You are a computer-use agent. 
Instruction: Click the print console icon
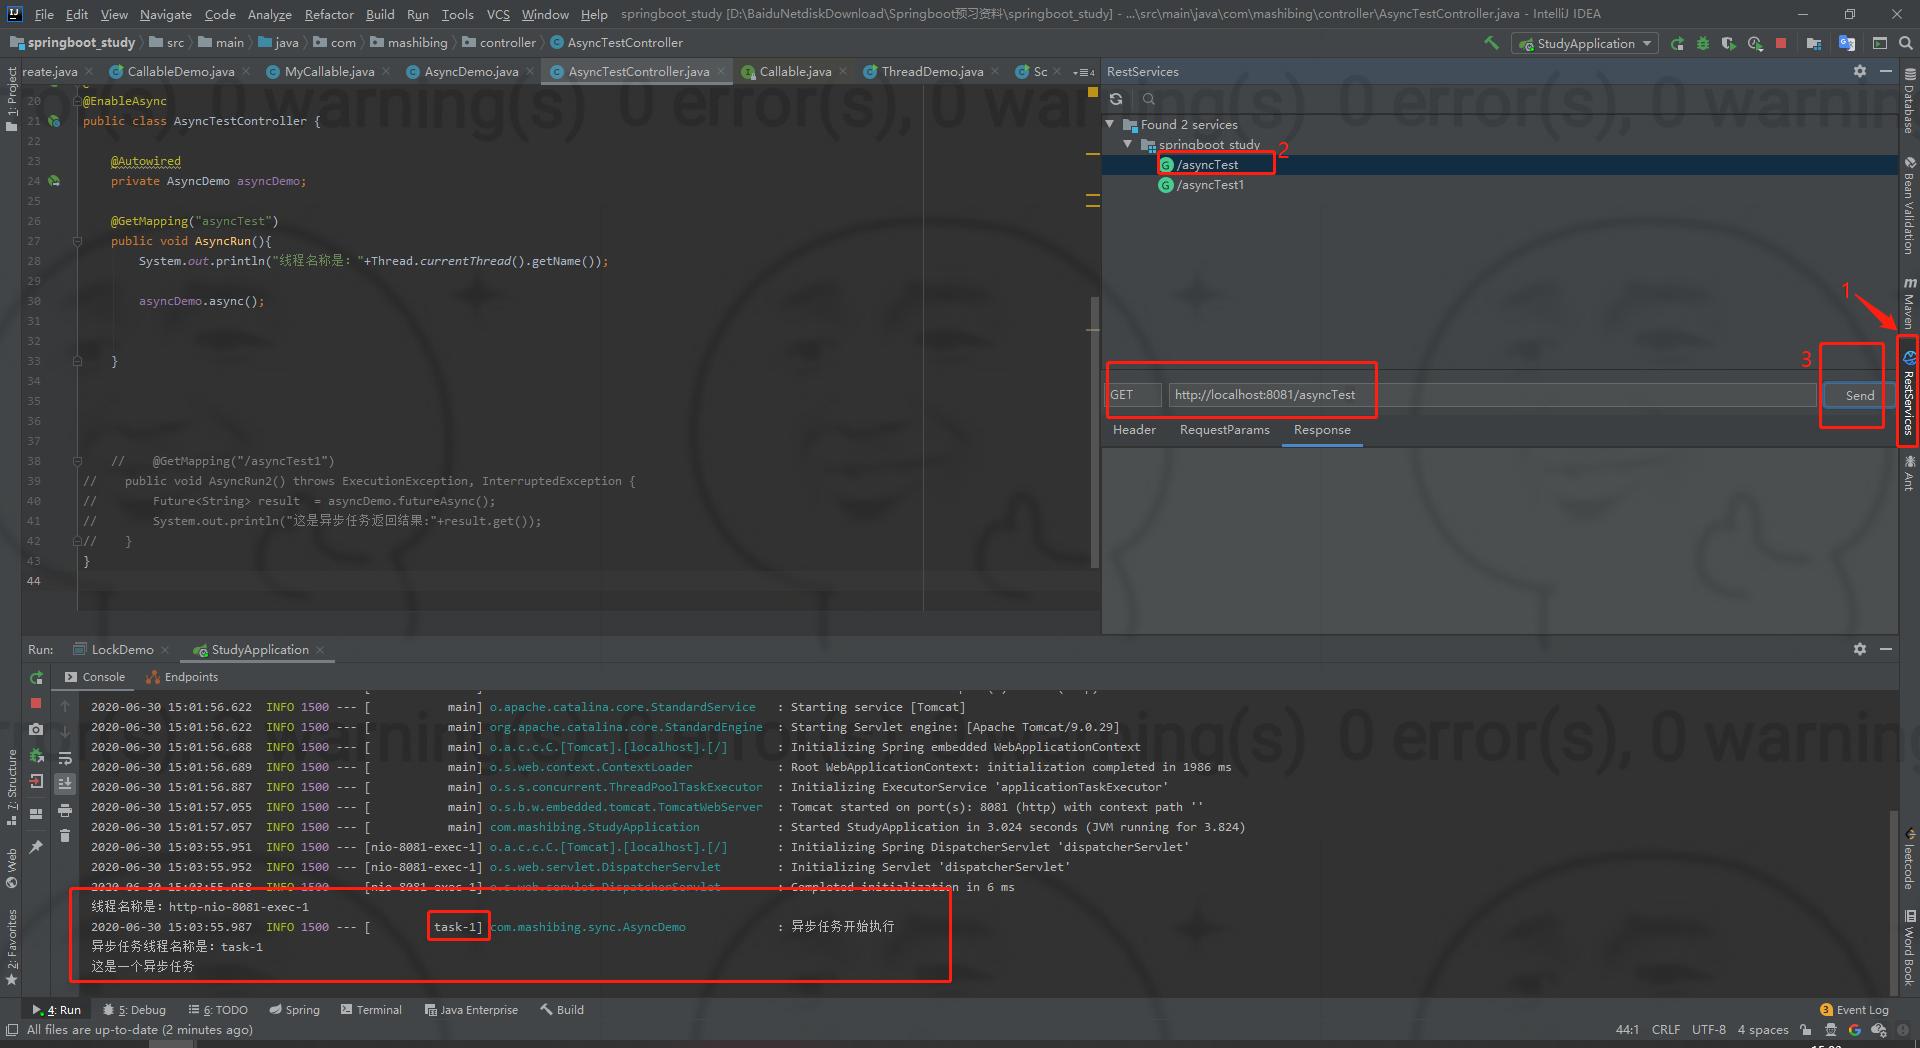[x=65, y=810]
